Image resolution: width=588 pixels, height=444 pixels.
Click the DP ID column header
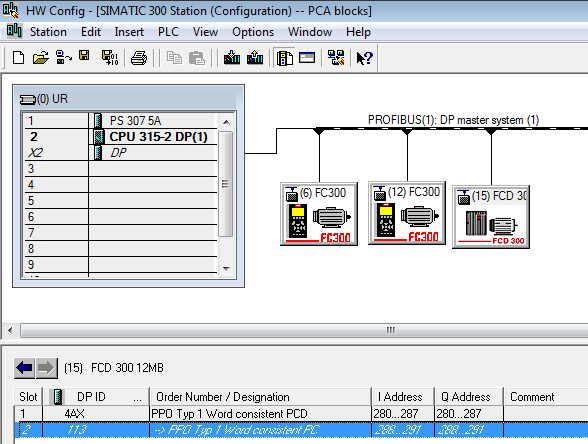point(96,397)
